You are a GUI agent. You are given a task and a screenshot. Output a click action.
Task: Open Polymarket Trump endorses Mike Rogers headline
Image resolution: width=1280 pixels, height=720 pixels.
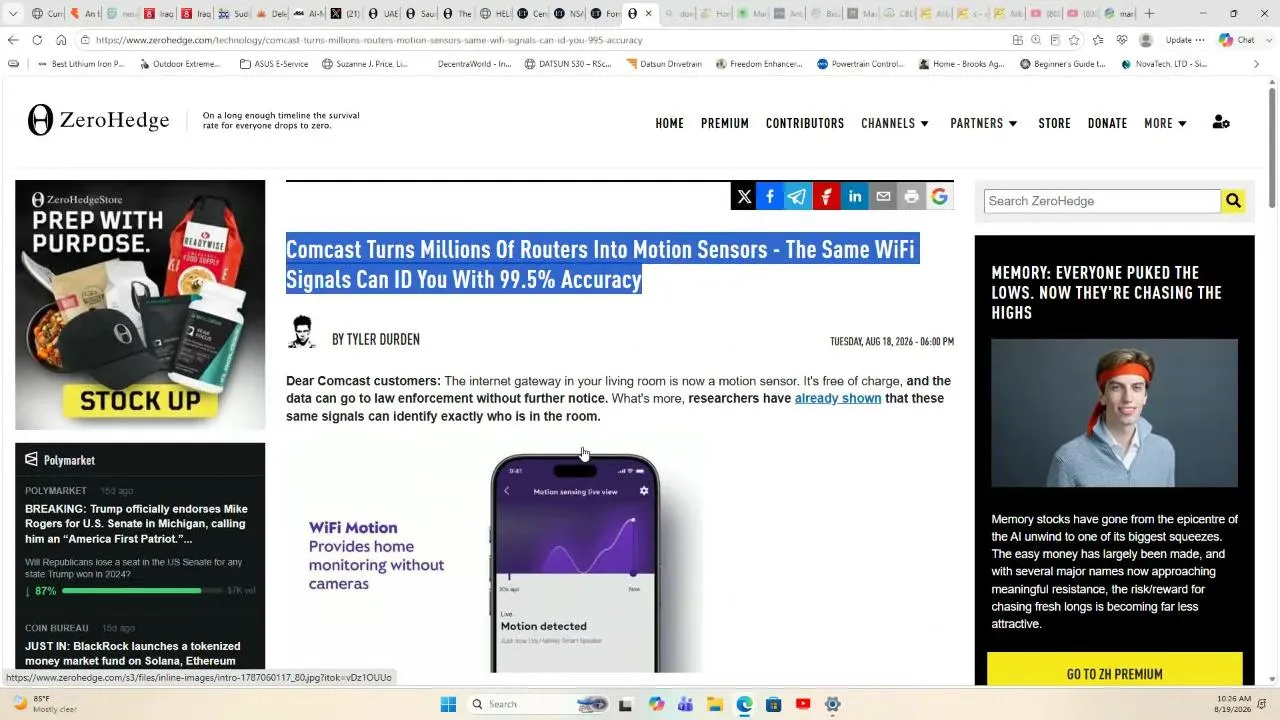[x=137, y=524]
